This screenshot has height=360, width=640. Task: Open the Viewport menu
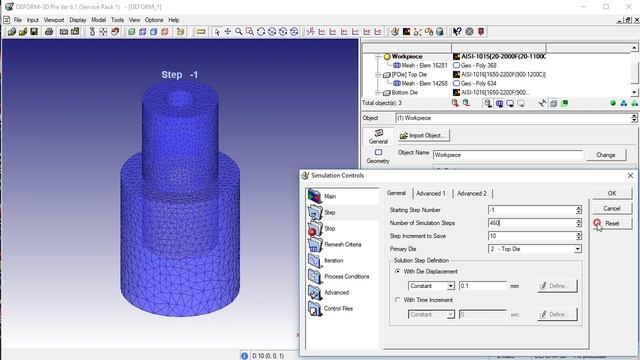pos(54,20)
